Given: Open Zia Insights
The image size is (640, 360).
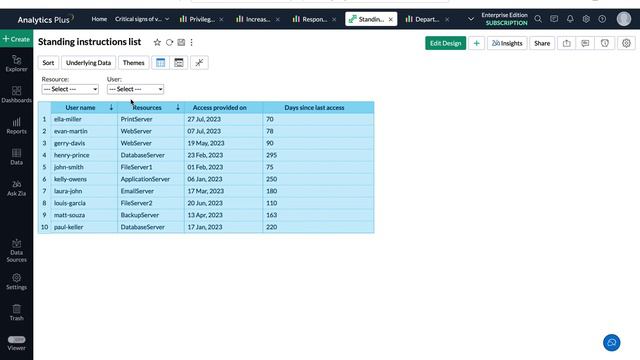Looking at the screenshot, I should 507,43.
